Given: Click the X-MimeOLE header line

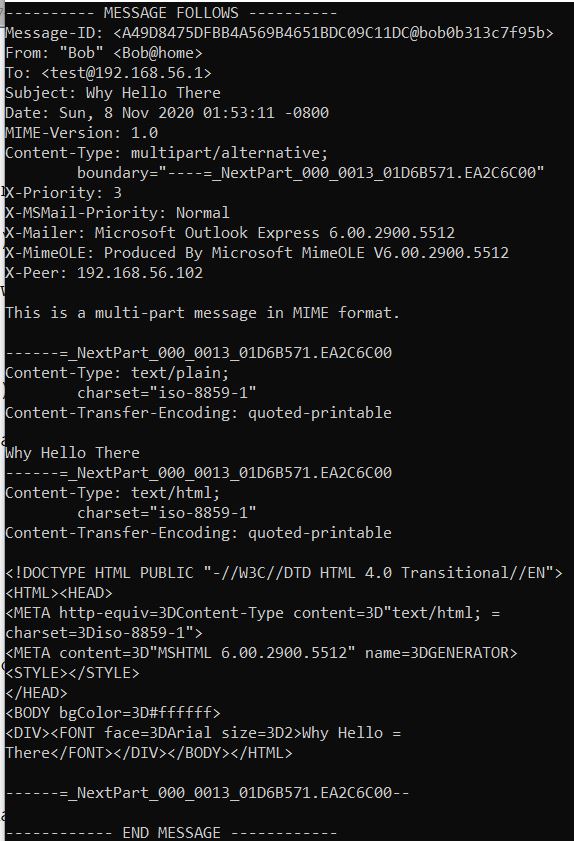Looking at the screenshot, I should (x=257, y=253).
